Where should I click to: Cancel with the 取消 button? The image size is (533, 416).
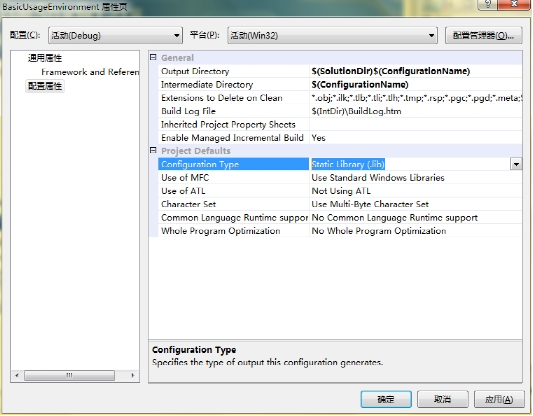point(443,399)
